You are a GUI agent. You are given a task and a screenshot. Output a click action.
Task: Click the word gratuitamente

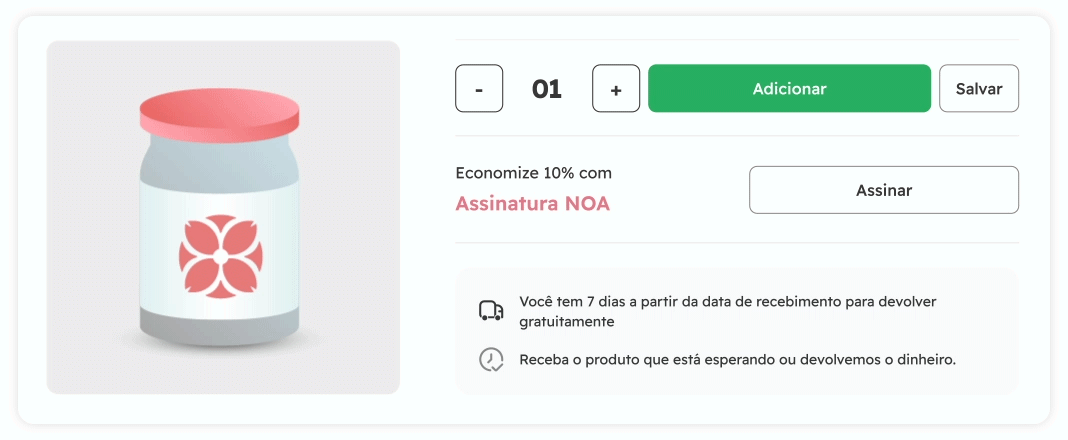[567, 321]
